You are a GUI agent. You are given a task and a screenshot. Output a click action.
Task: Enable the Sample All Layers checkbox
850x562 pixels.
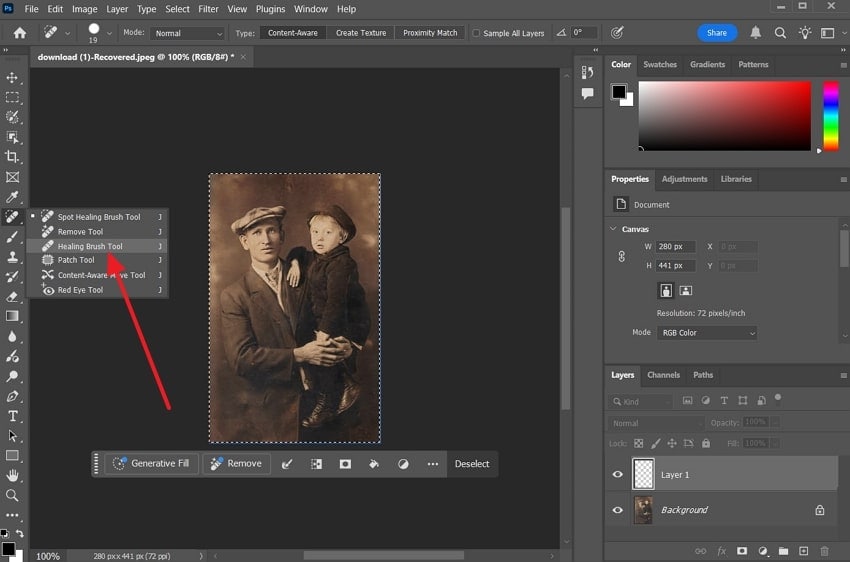476,33
